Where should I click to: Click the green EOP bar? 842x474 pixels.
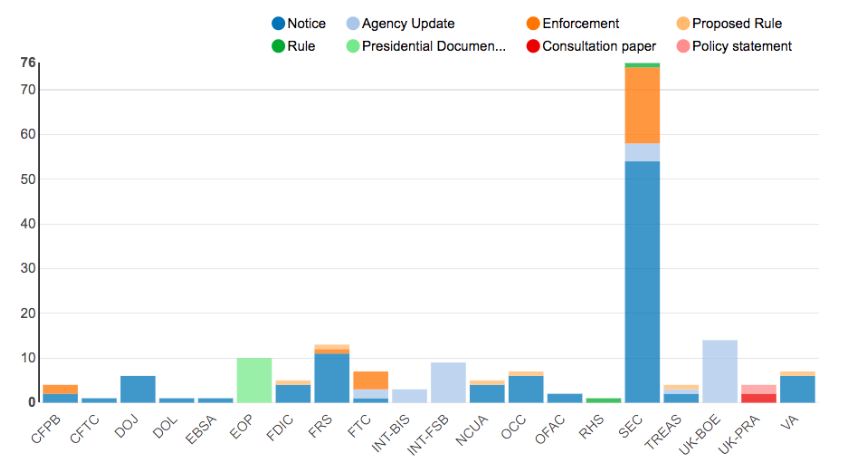[x=254, y=380]
